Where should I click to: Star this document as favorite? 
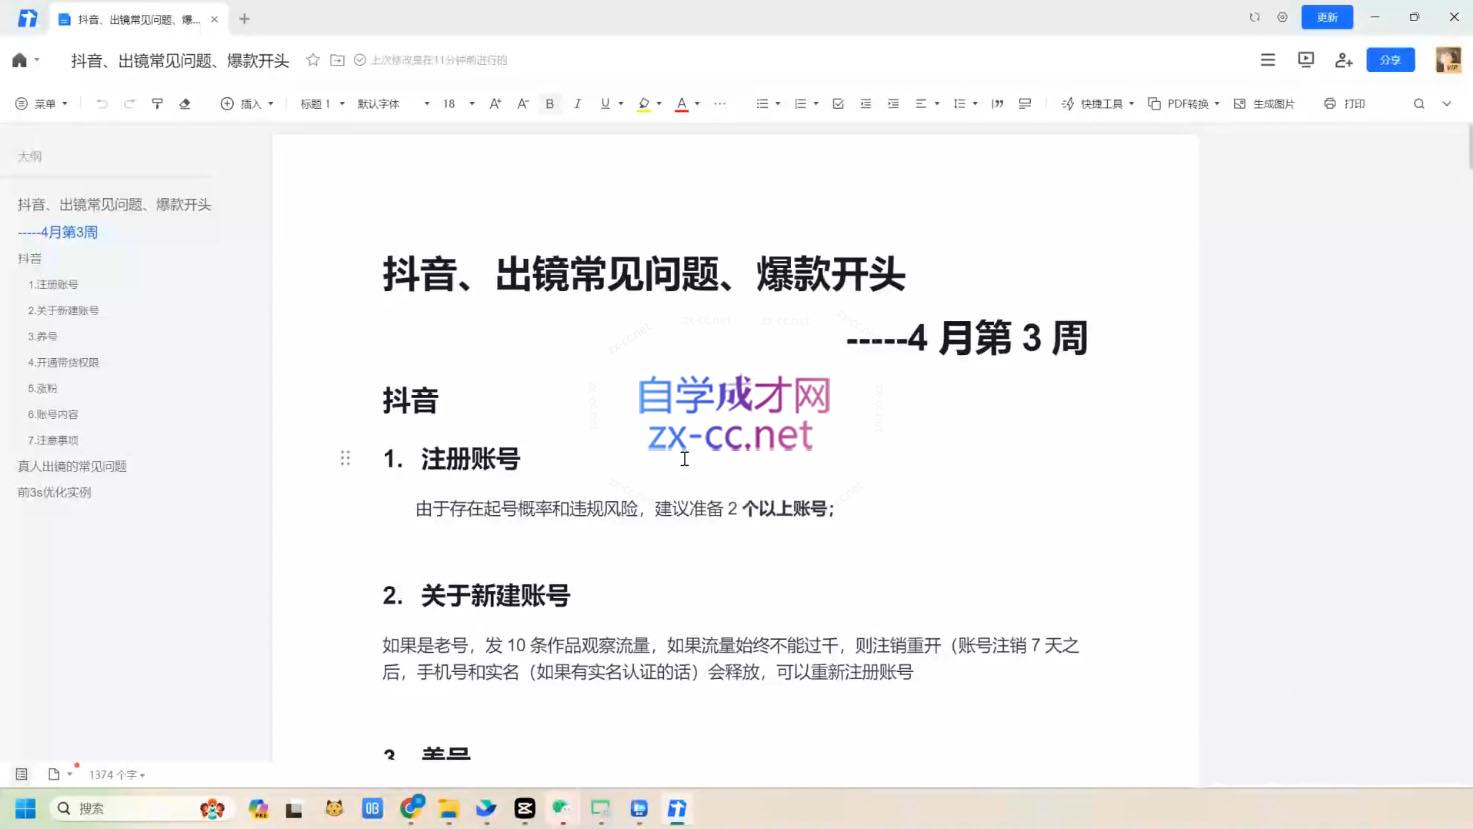pos(313,60)
